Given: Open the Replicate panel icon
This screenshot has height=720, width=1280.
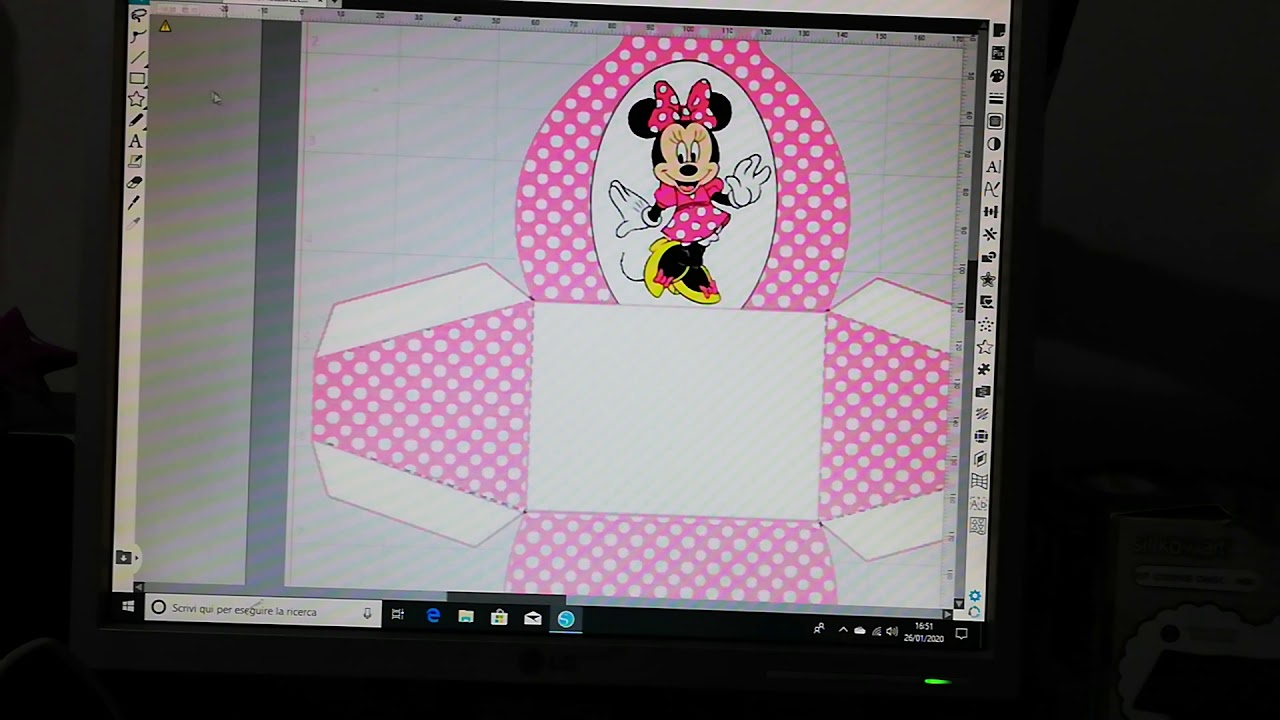Looking at the screenshot, I should point(990,234).
